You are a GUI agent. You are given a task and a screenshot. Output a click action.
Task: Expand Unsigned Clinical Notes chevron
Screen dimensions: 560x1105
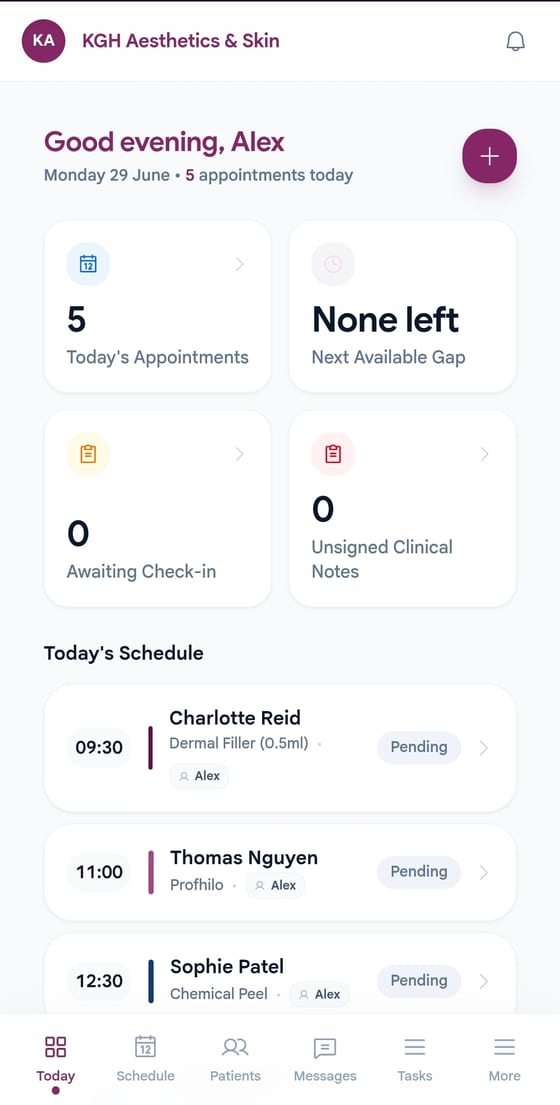click(485, 454)
